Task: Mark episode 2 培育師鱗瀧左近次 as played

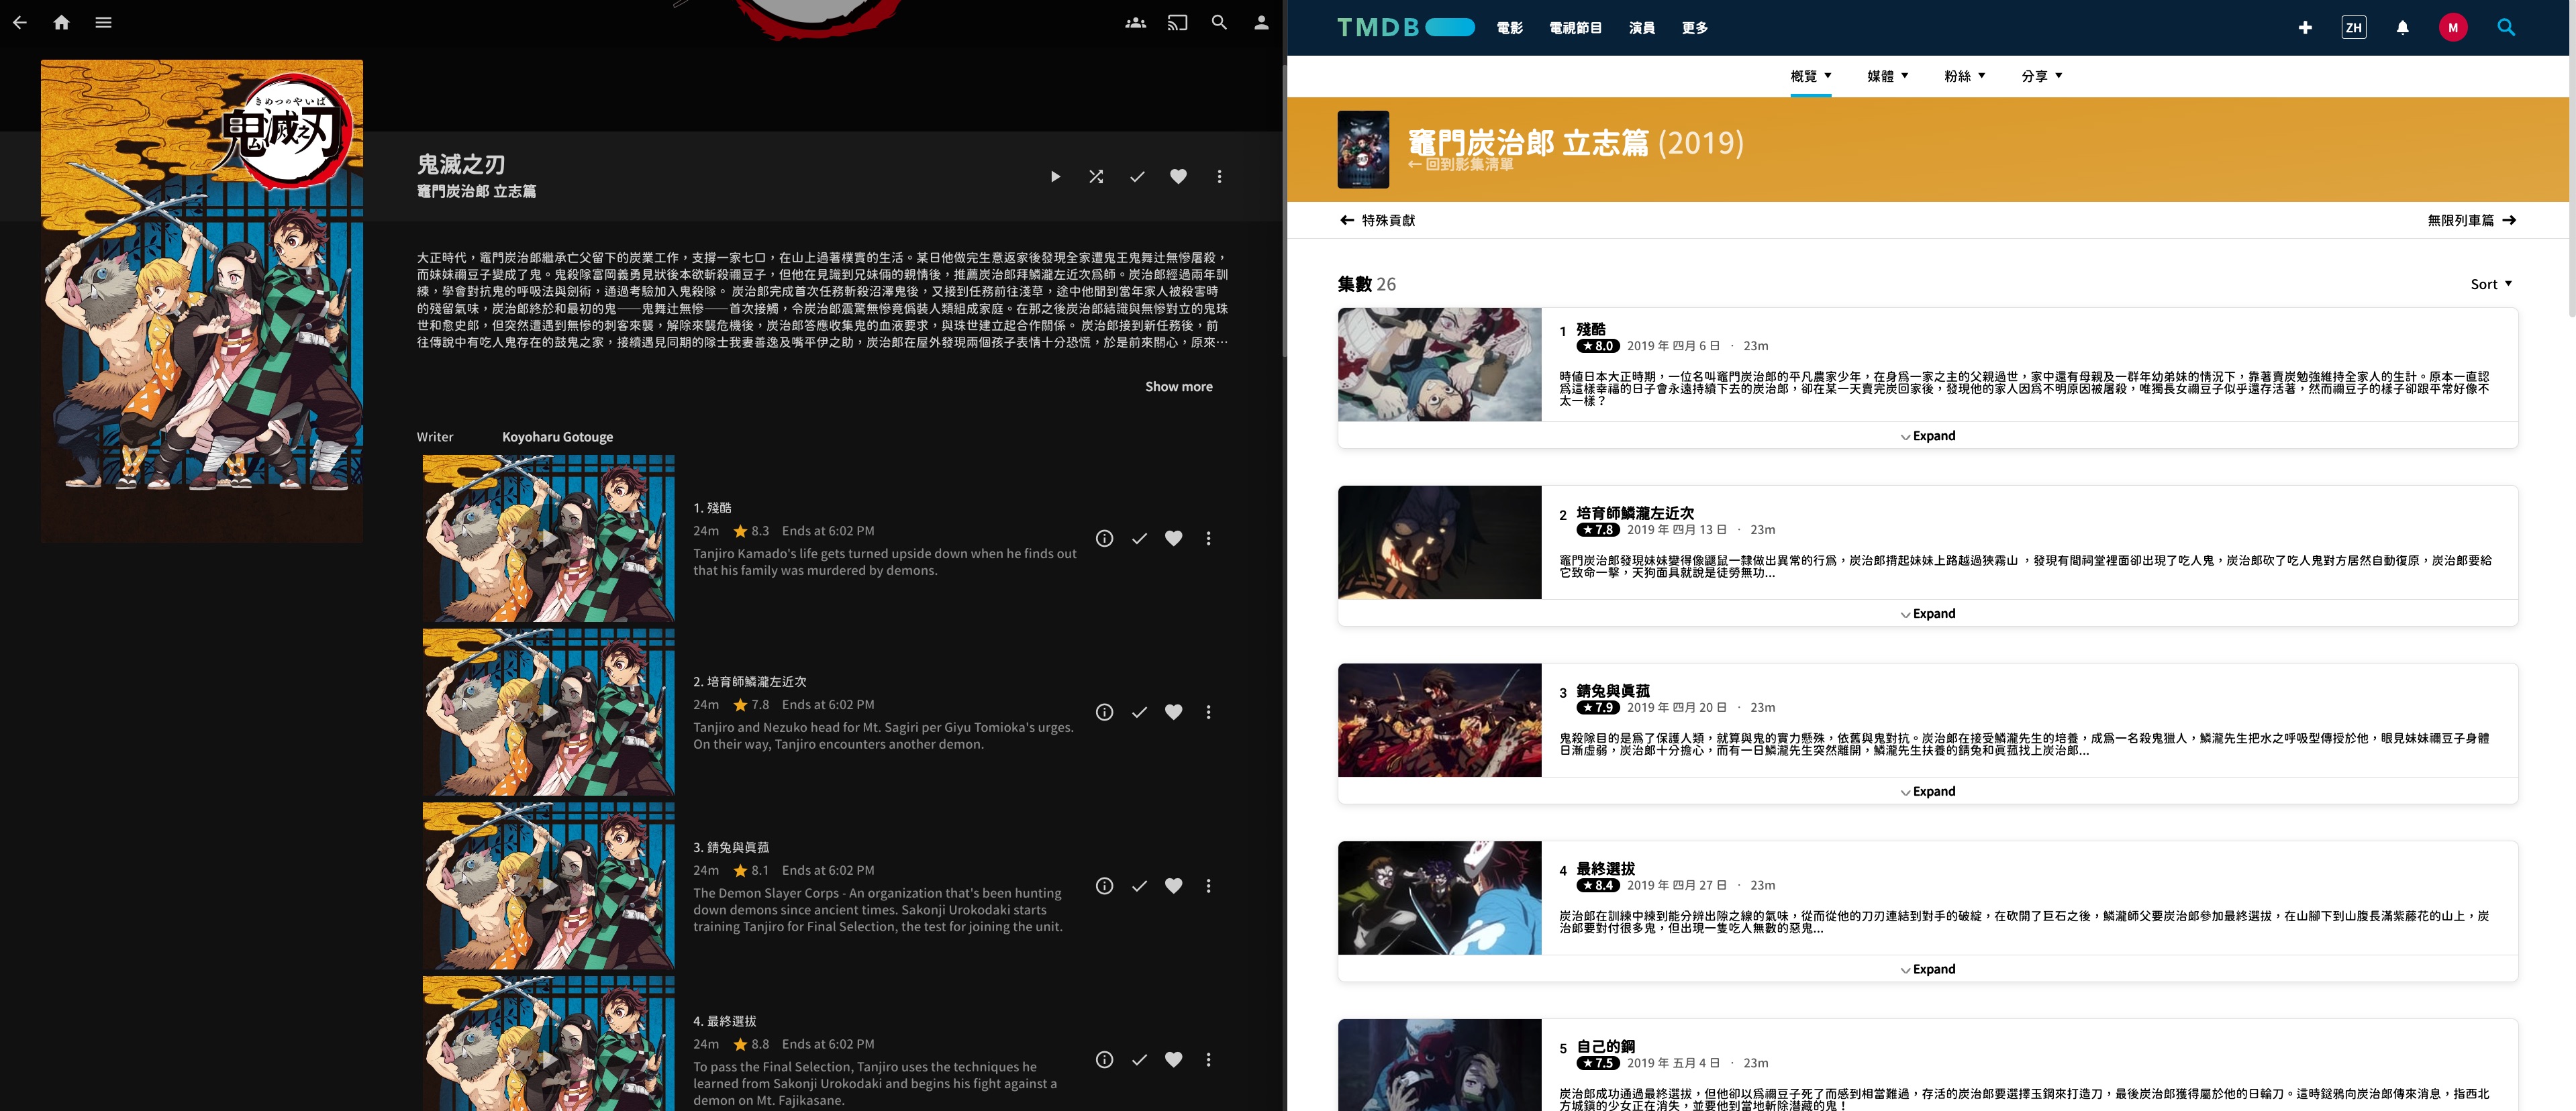Action: [x=1139, y=713]
